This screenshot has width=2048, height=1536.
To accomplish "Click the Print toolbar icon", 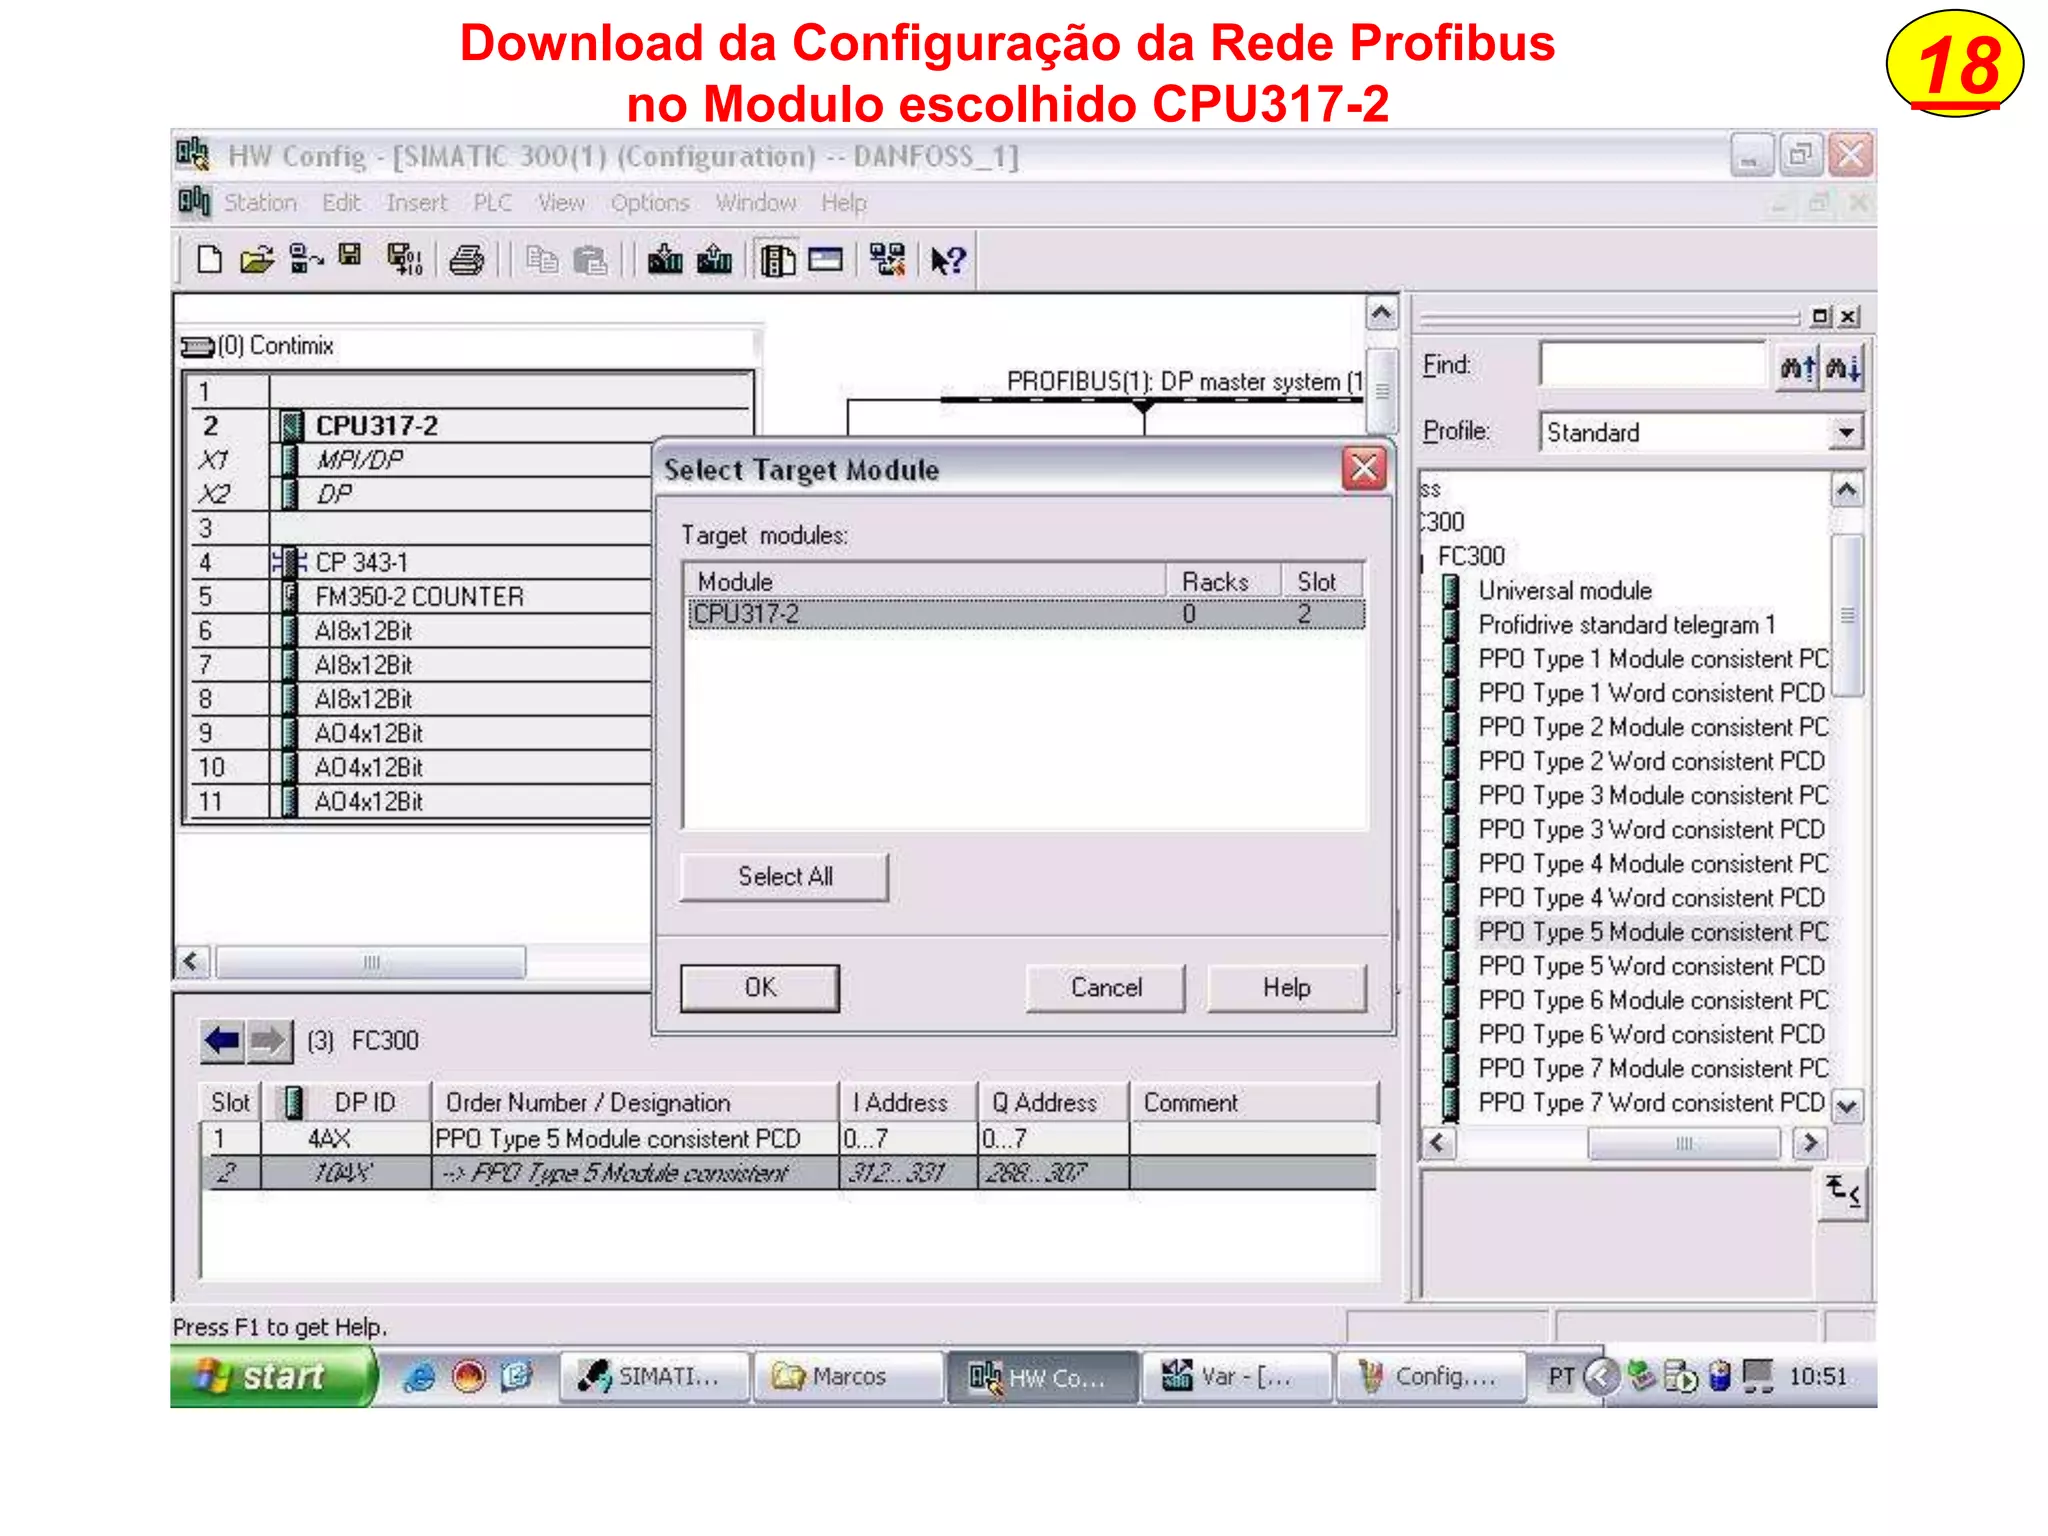I will pyautogui.click(x=466, y=260).
